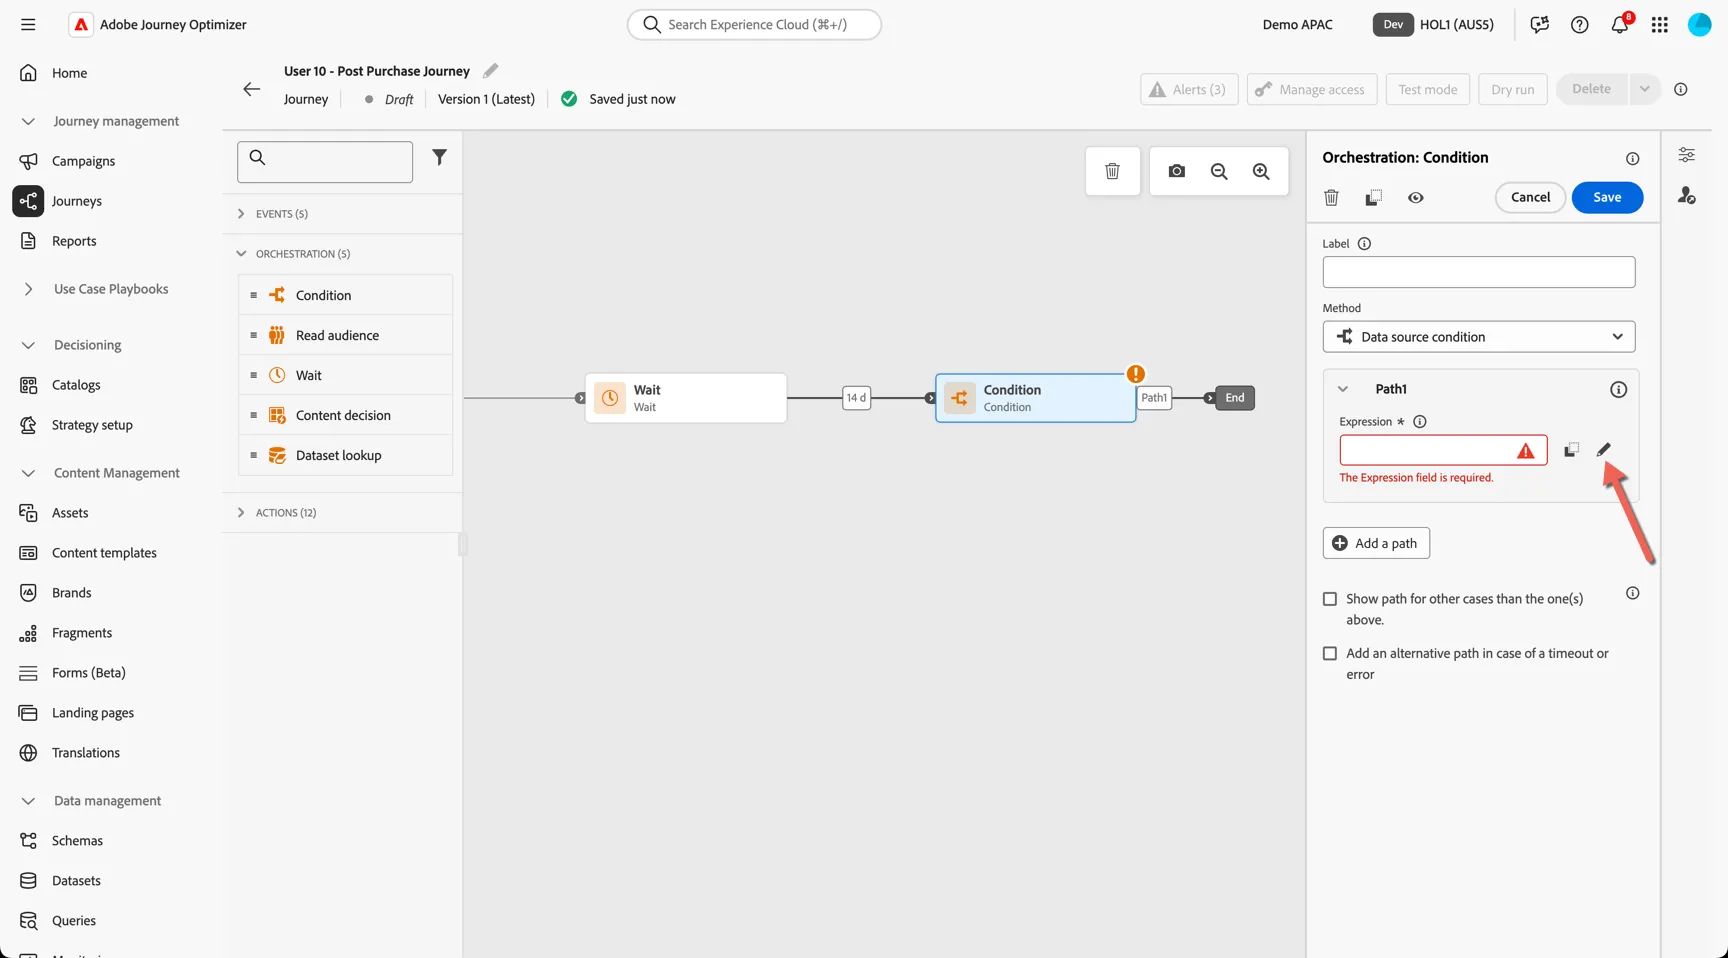Click the blue Save button

(1607, 197)
